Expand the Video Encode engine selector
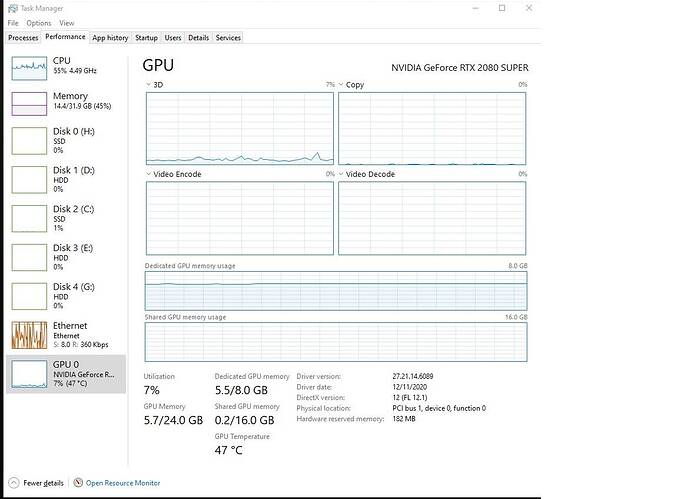 (x=150, y=174)
